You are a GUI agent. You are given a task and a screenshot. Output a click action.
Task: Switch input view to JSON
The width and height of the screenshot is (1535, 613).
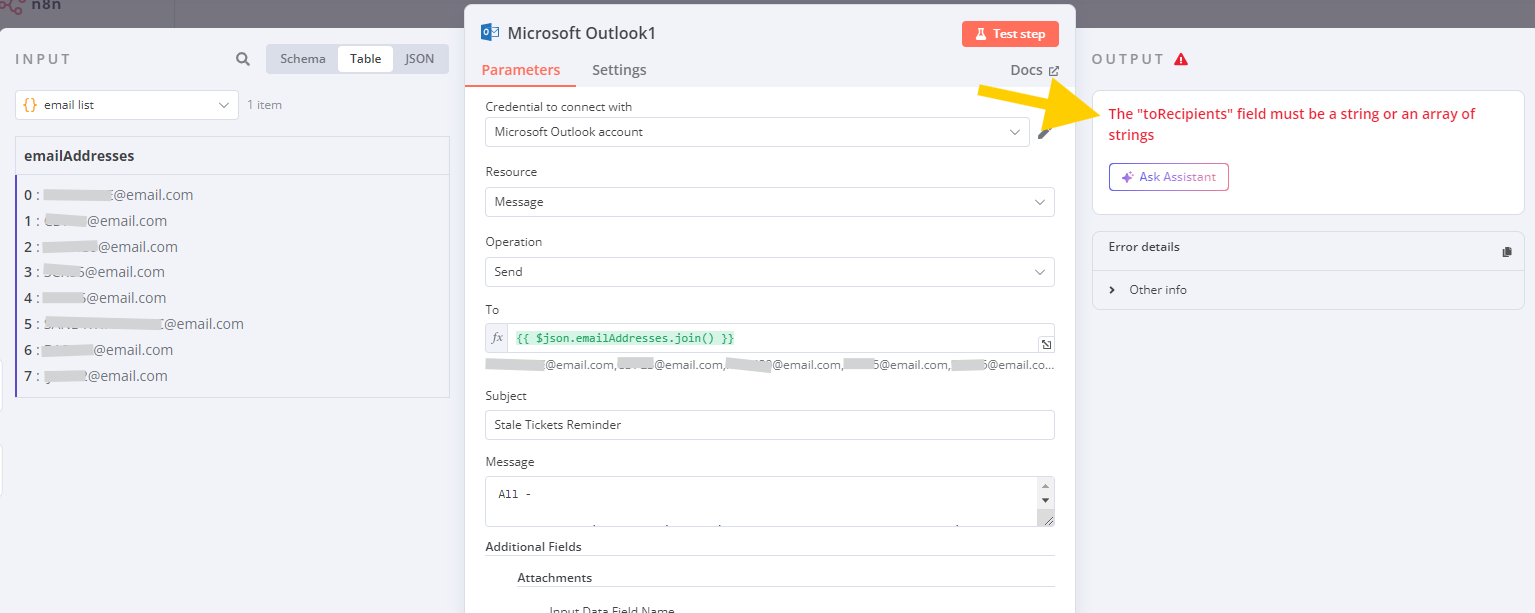[x=420, y=59]
